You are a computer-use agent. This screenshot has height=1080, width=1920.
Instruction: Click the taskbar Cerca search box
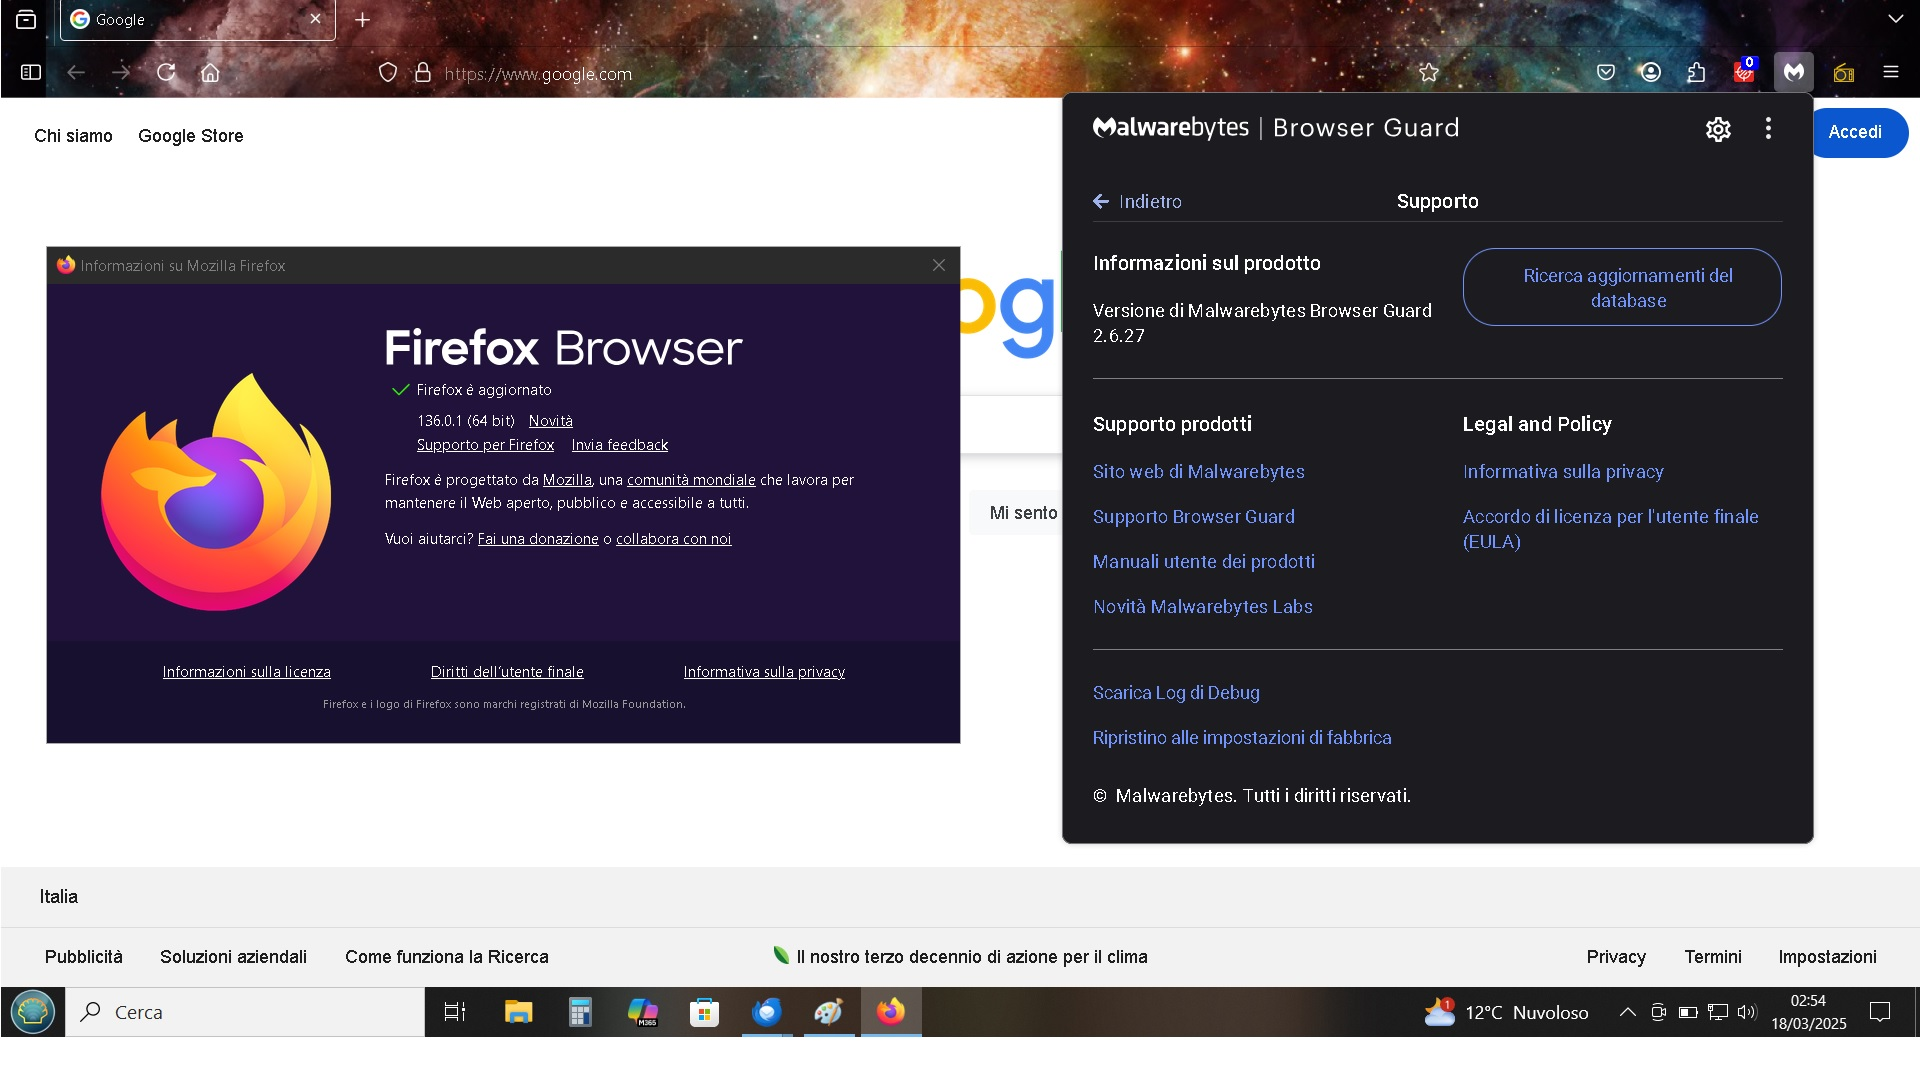click(x=245, y=1011)
